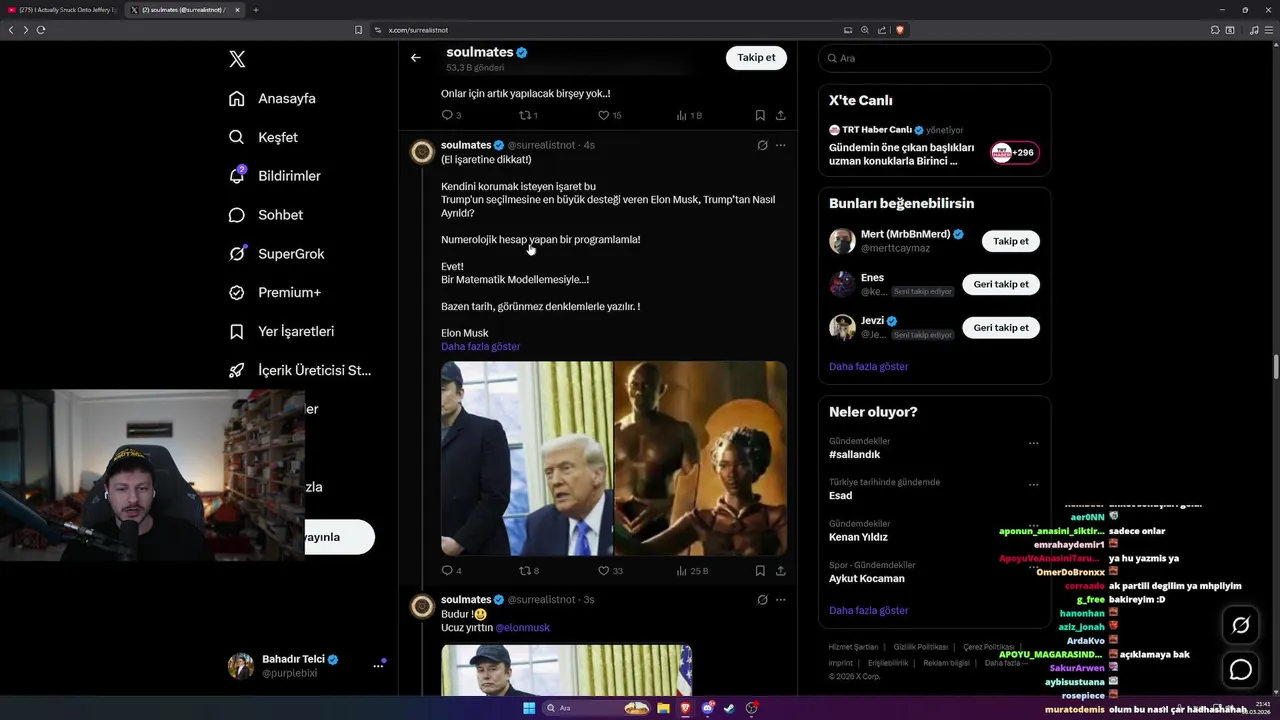
Task: Open the @elonmusk mention link
Action: (522, 628)
